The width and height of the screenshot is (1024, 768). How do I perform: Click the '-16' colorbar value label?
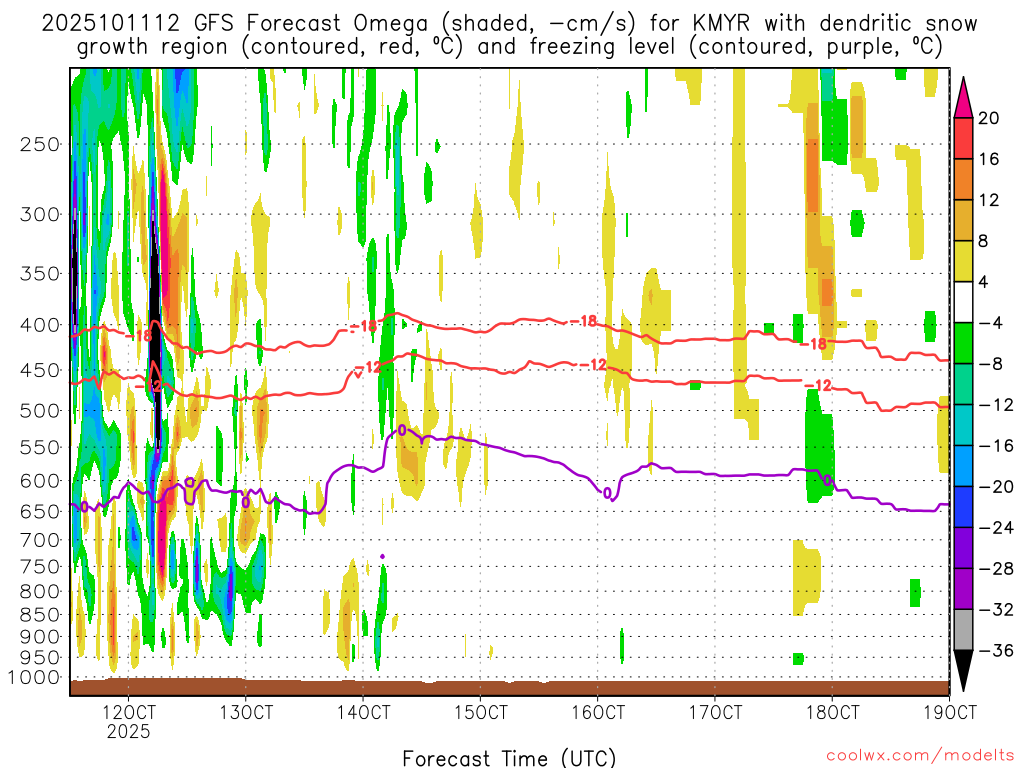point(996,446)
